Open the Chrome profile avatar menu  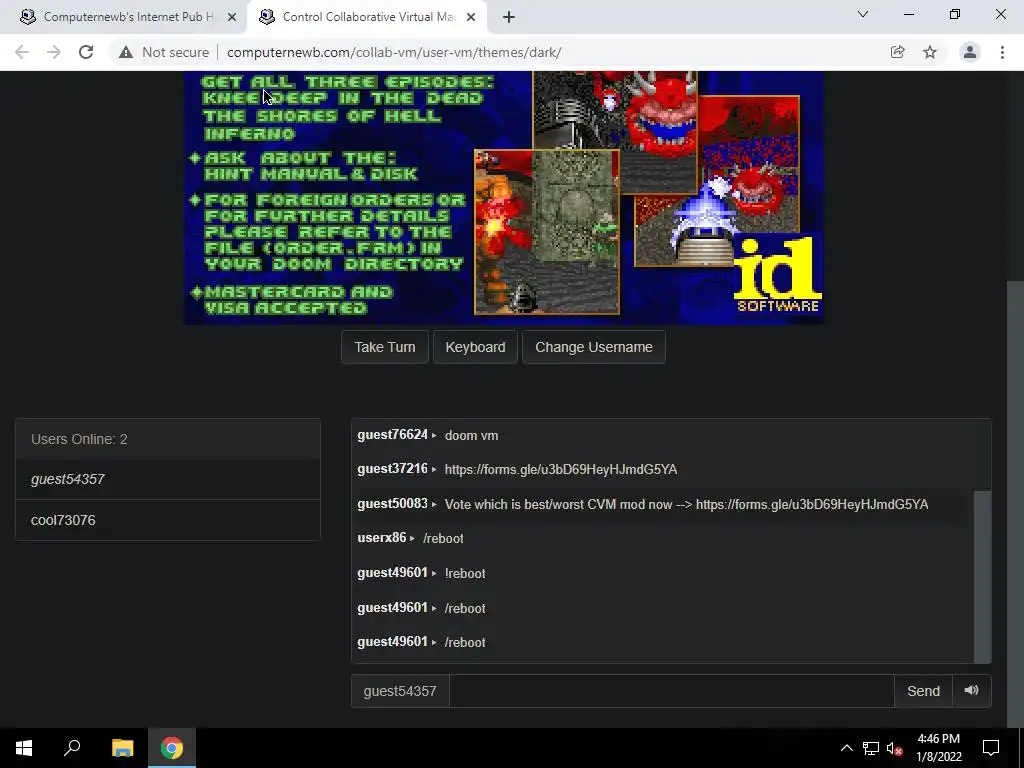[970, 52]
